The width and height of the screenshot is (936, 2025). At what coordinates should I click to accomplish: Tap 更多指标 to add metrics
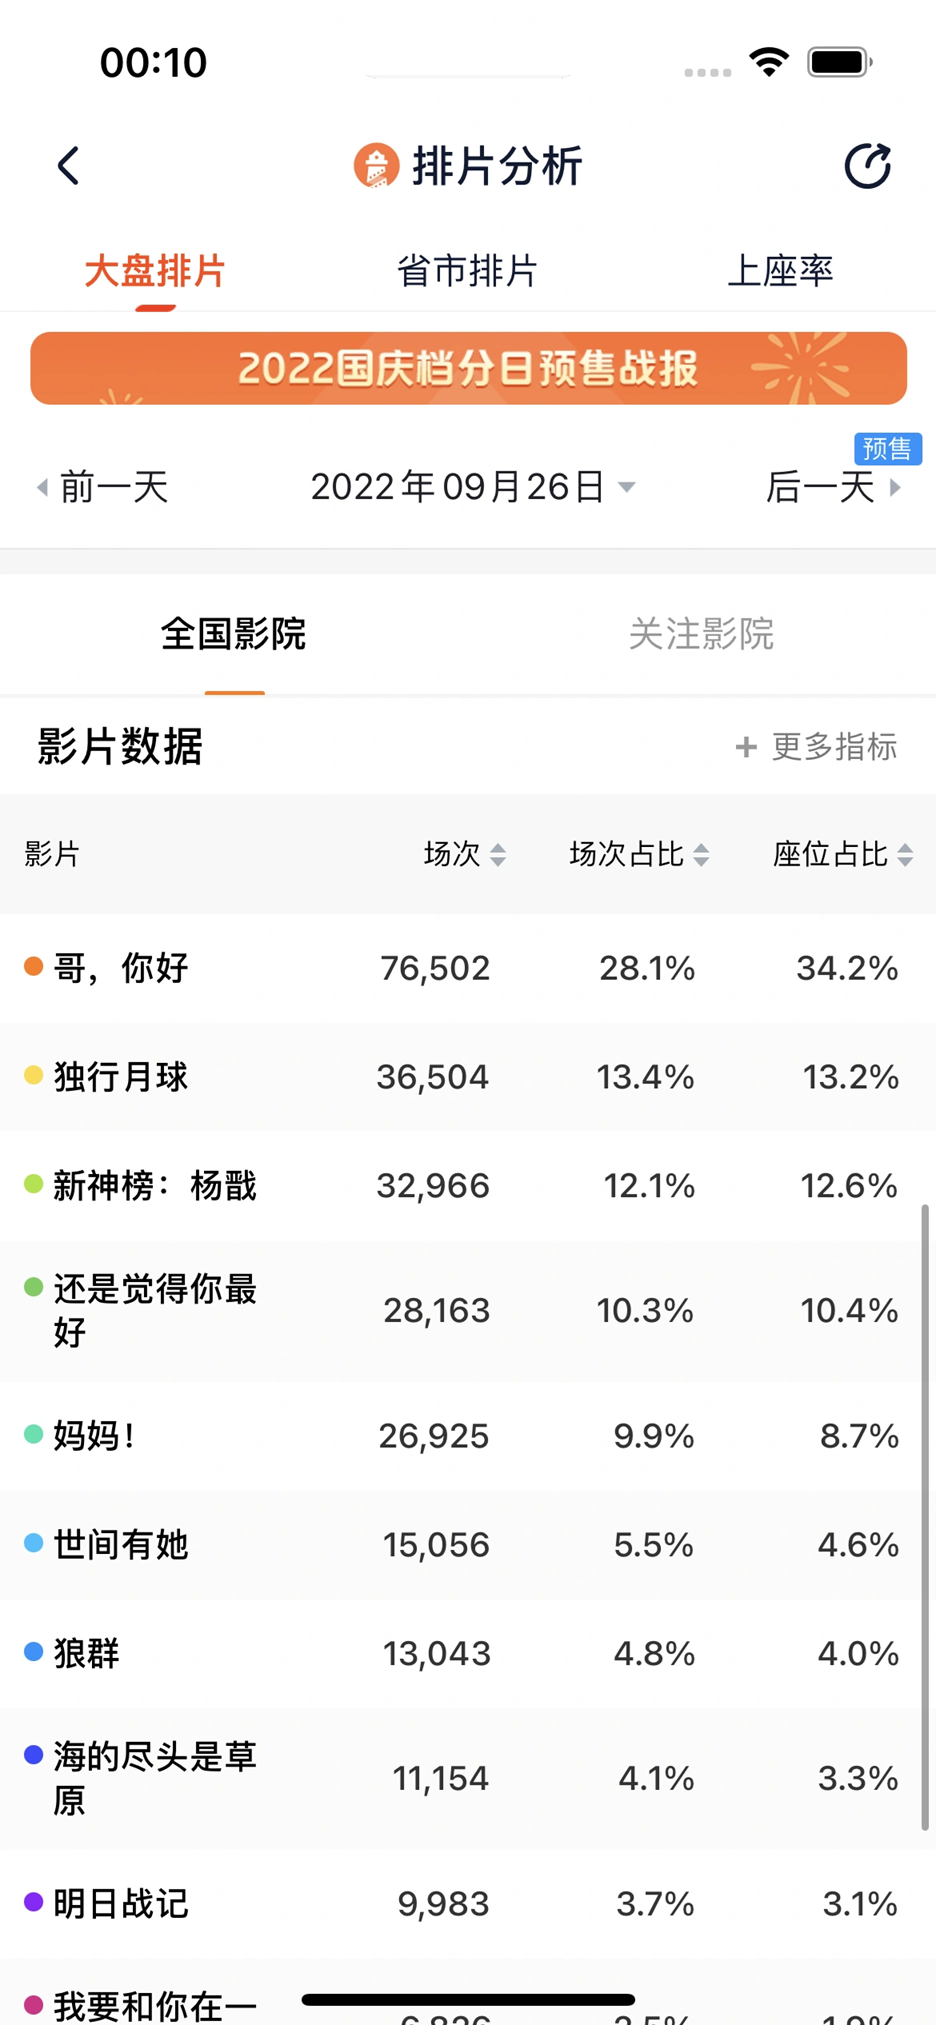pyautogui.click(x=817, y=747)
